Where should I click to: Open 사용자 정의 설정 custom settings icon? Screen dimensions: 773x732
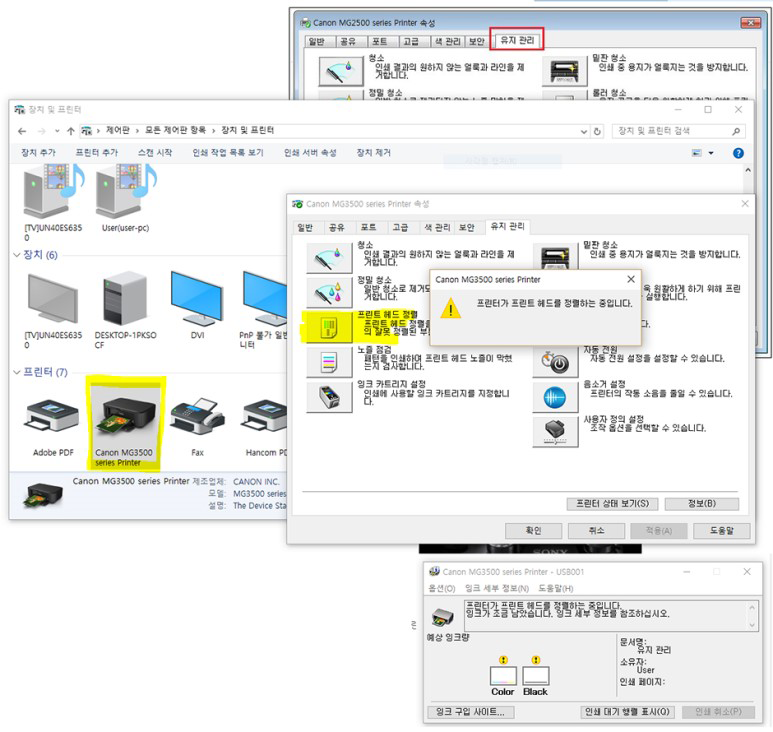coord(556,432)
